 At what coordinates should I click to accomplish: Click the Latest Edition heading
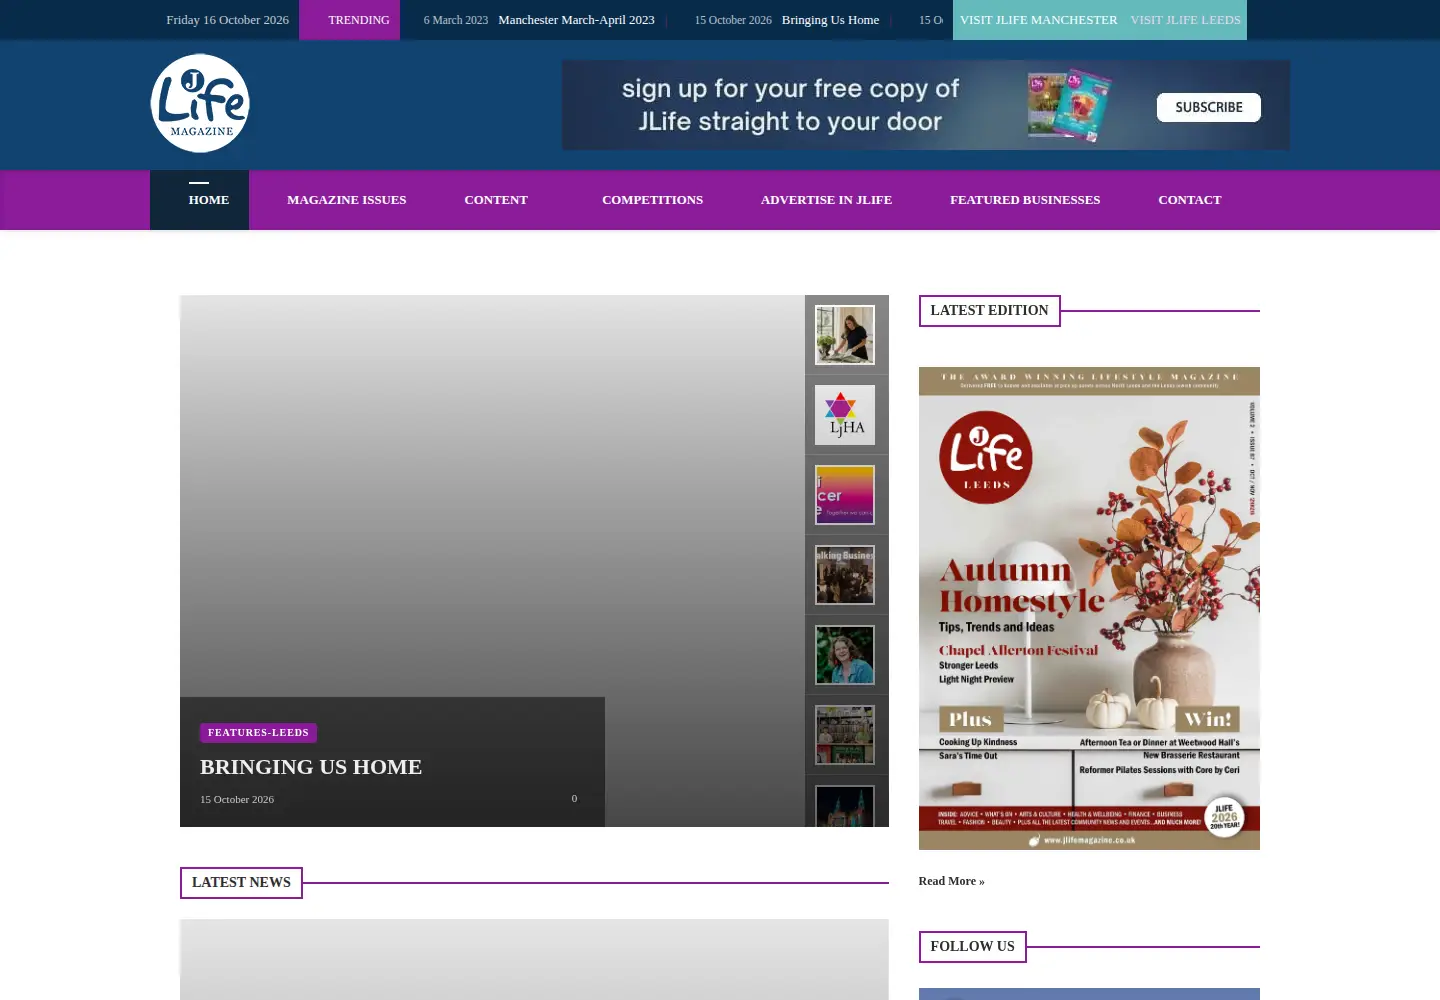click(989, 311)
